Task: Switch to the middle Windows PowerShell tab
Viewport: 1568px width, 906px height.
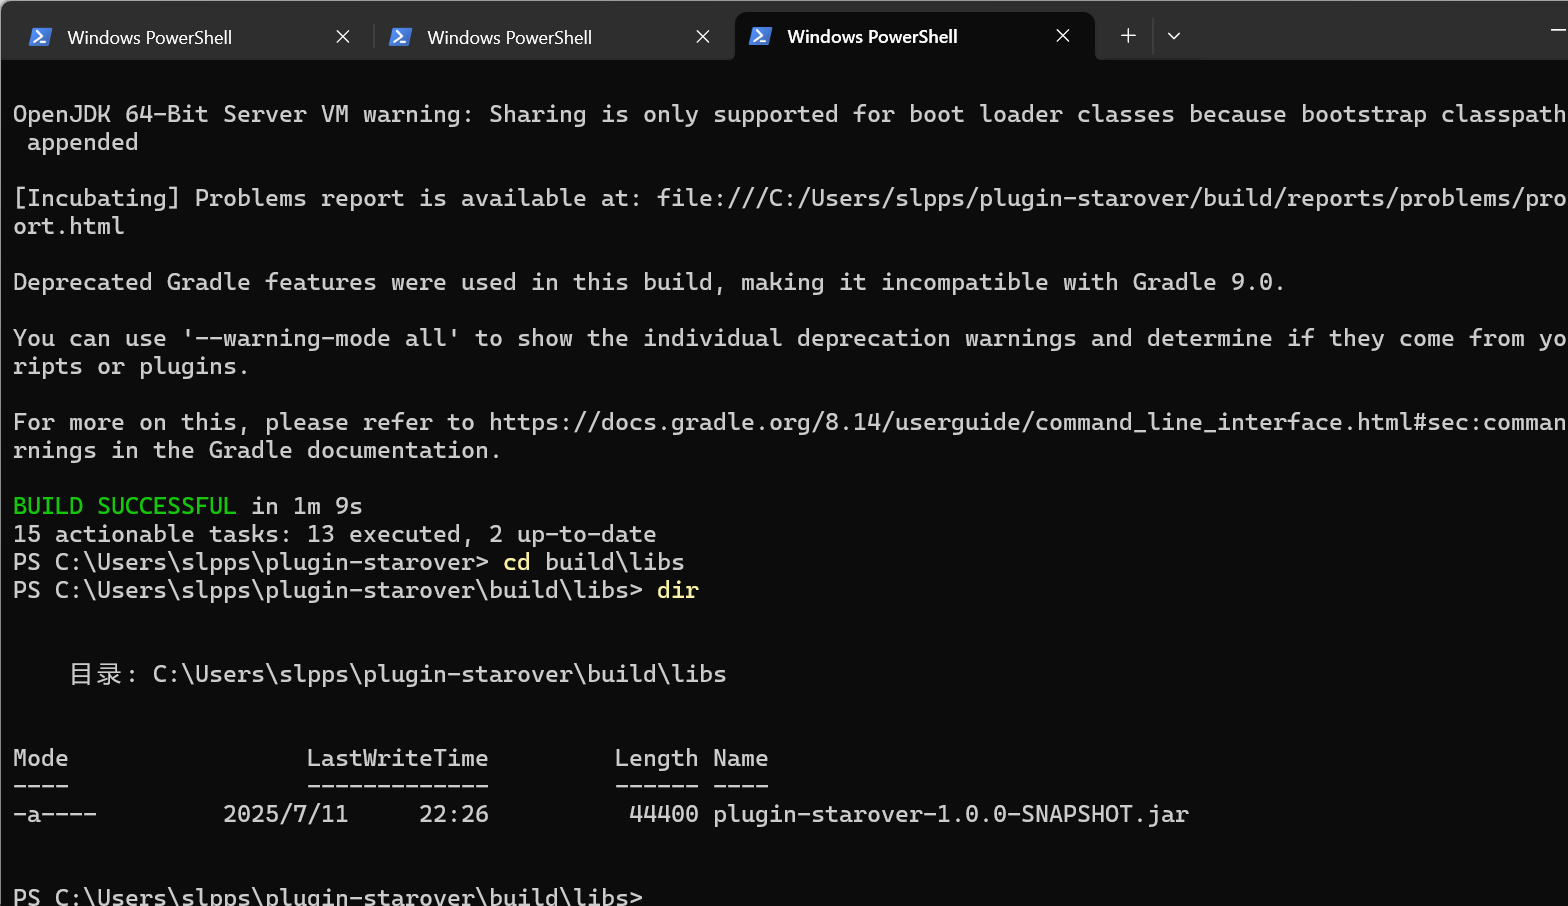Action: point(510,37)
